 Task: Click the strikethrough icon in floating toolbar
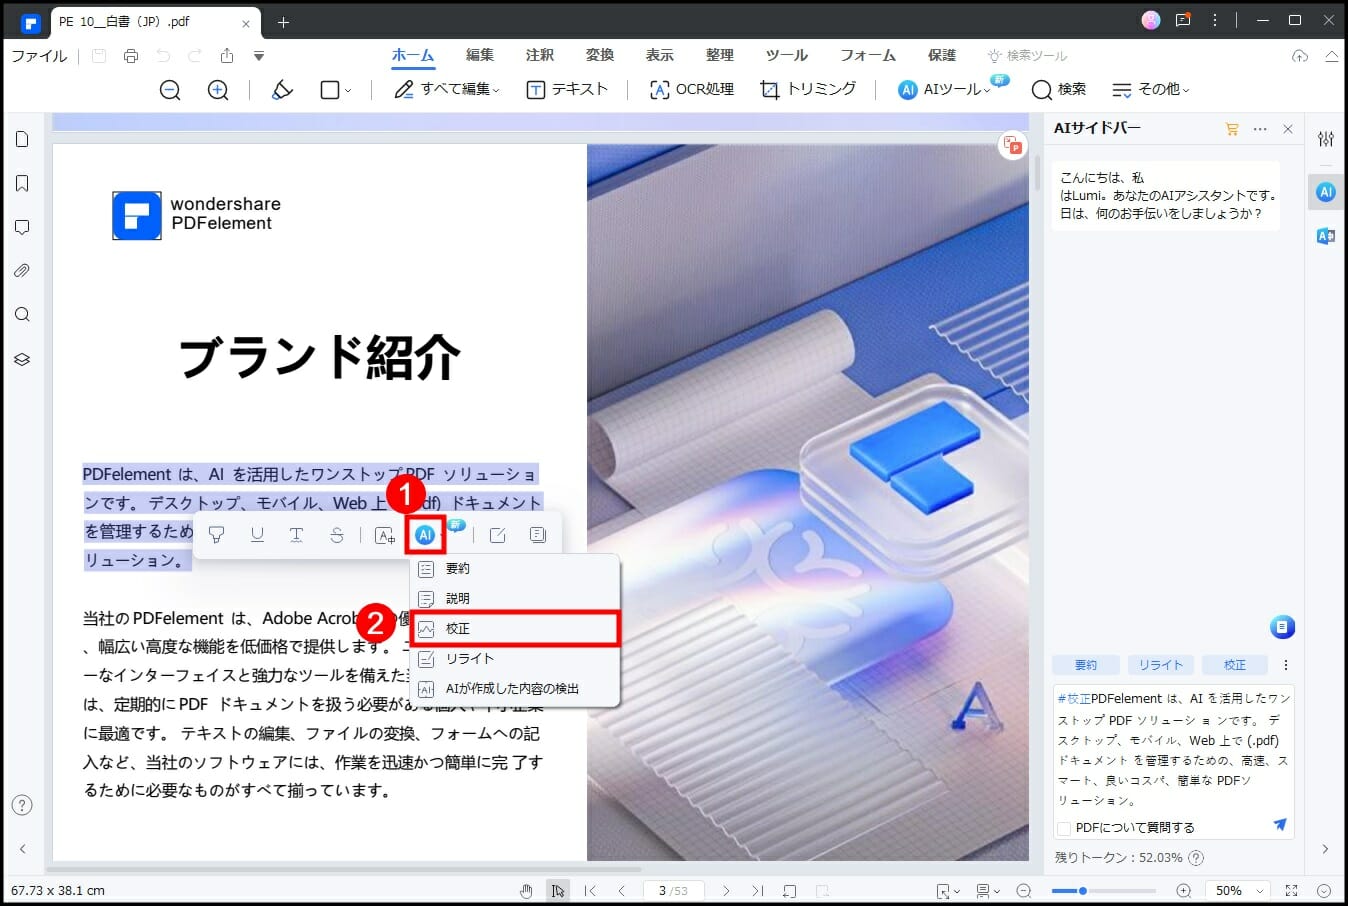[337, 535]
